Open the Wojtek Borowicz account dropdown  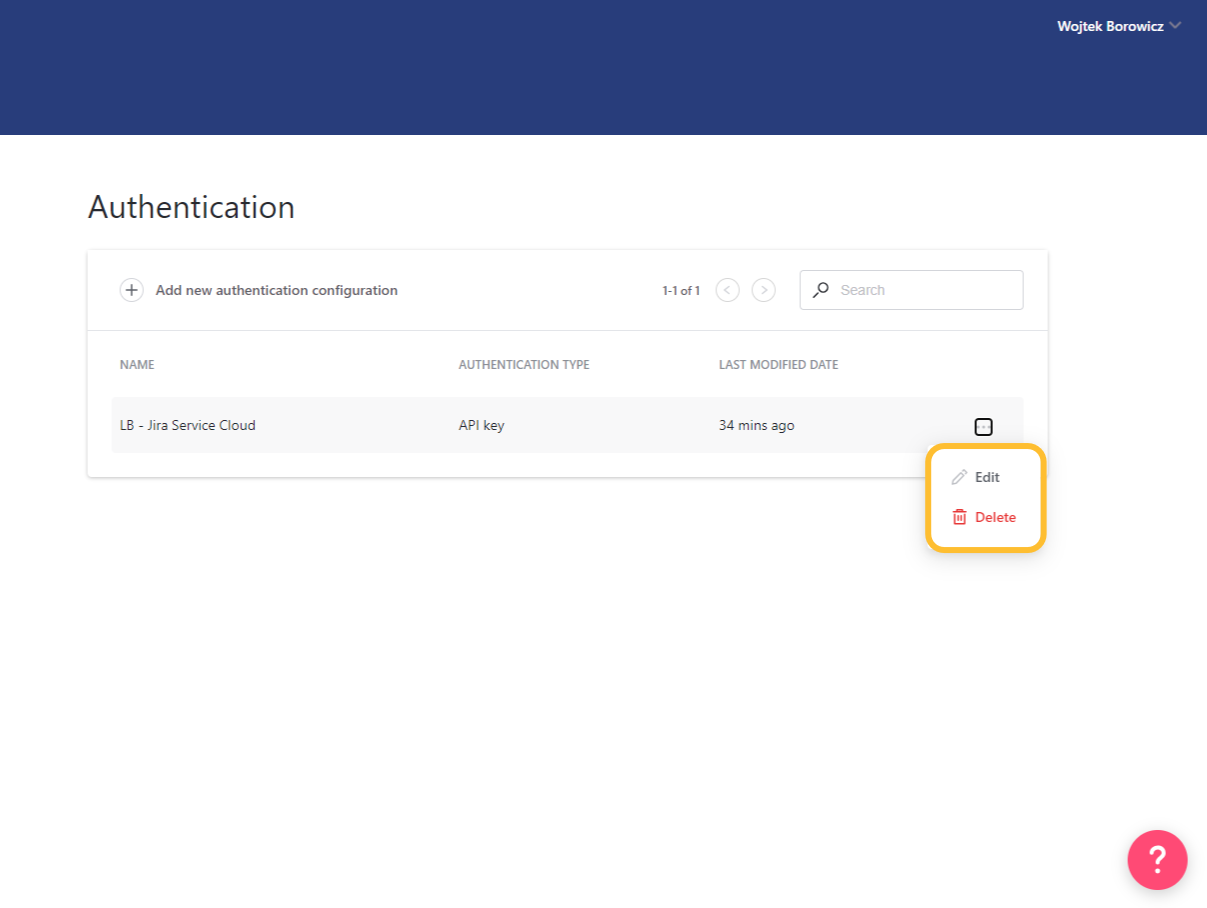click(x=1112, y=26)
